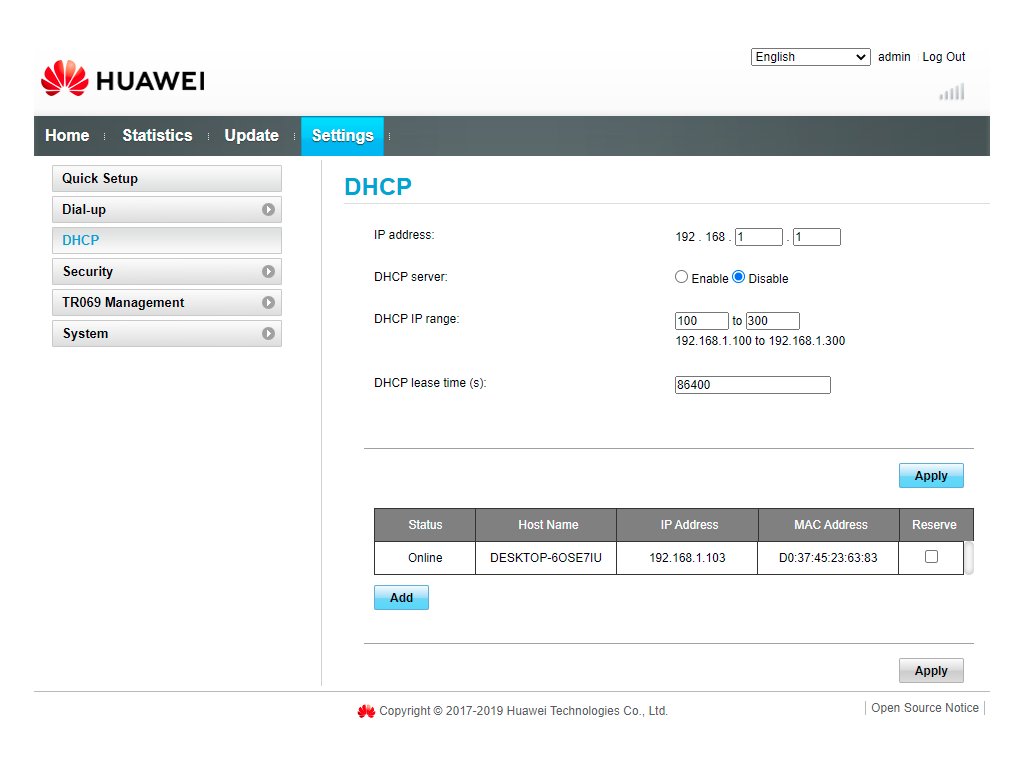Click the DHCP lease time input field
Viewport: 1024px width, 768px height.
tap(752, 385)
